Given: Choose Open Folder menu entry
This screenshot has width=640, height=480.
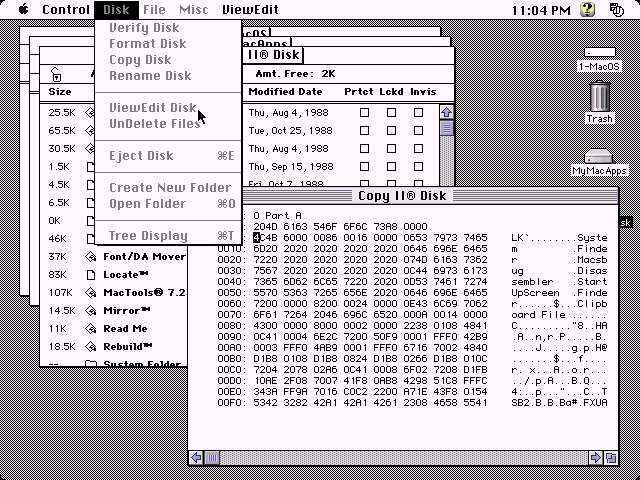Looking at the screenshot, I should (x=168, y=204).
